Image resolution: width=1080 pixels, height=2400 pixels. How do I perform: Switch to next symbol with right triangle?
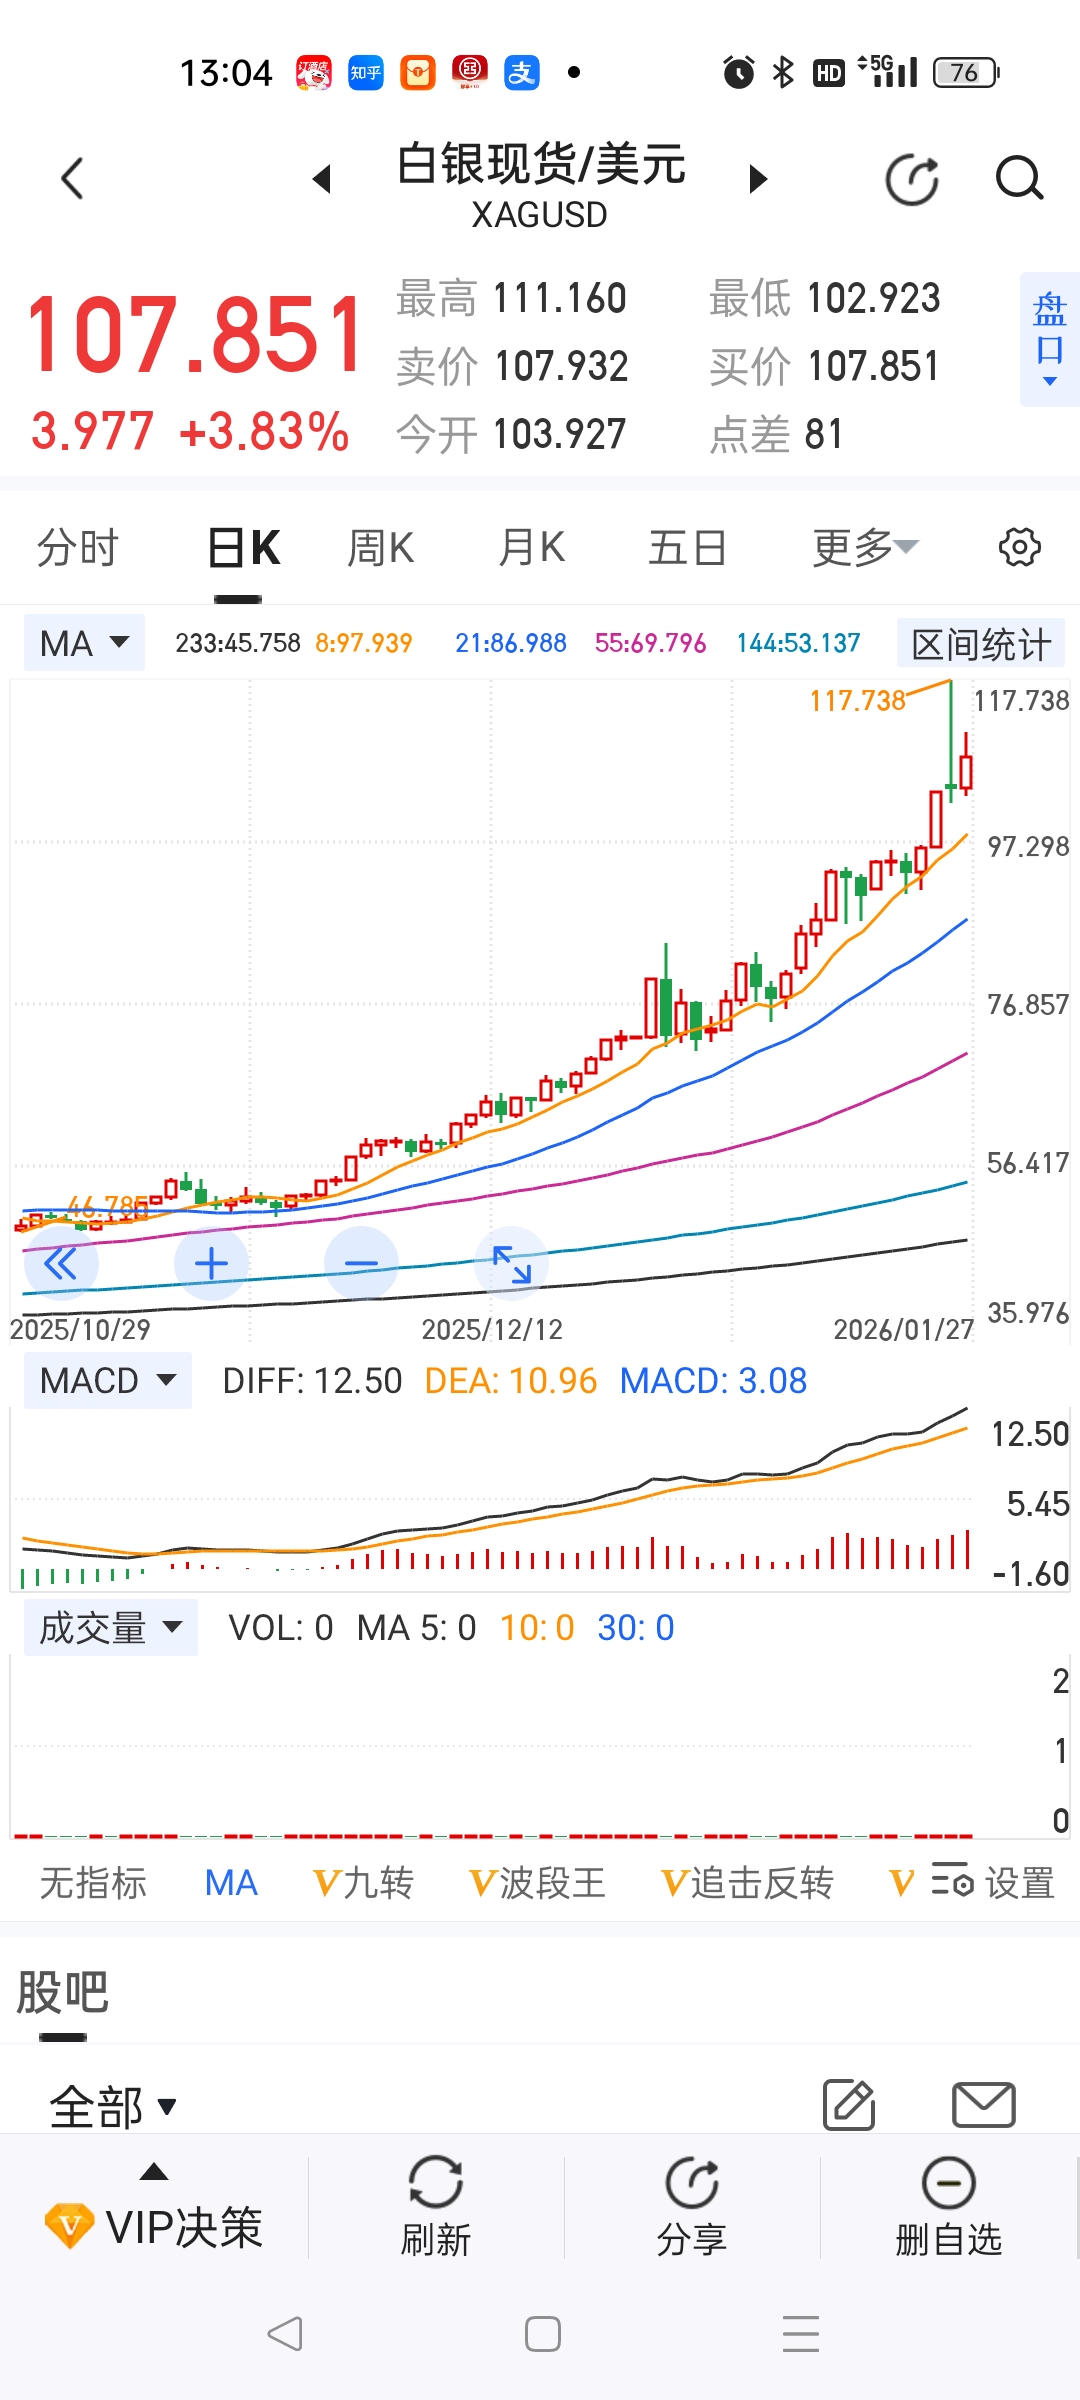click(x=758, y=180)
